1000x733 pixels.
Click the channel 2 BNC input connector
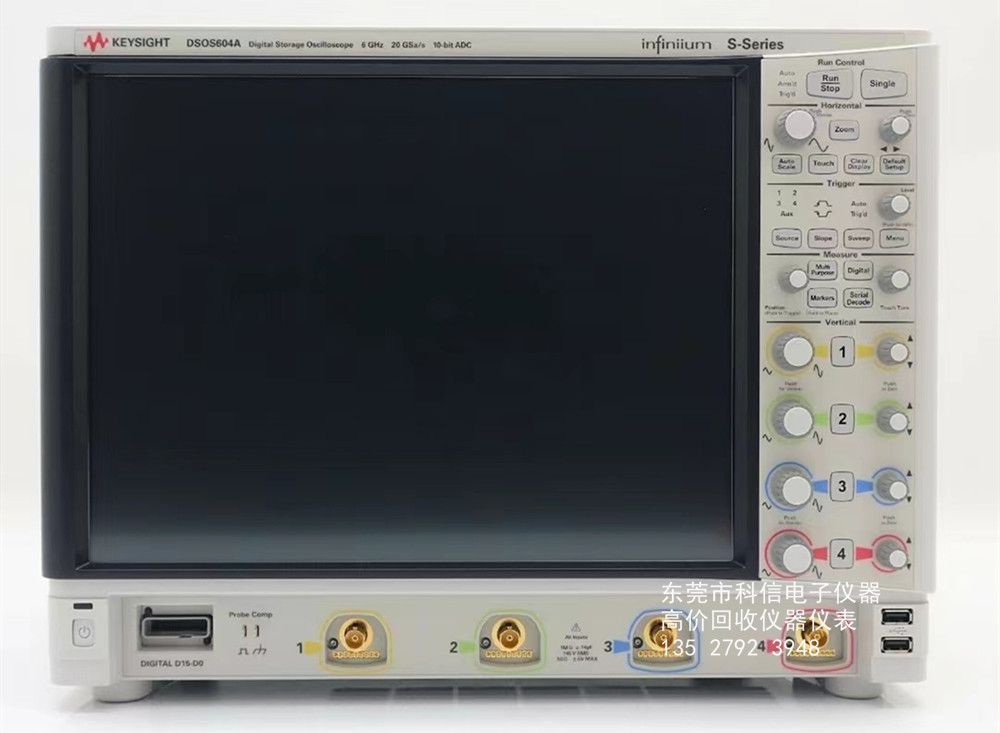[505, 635]
